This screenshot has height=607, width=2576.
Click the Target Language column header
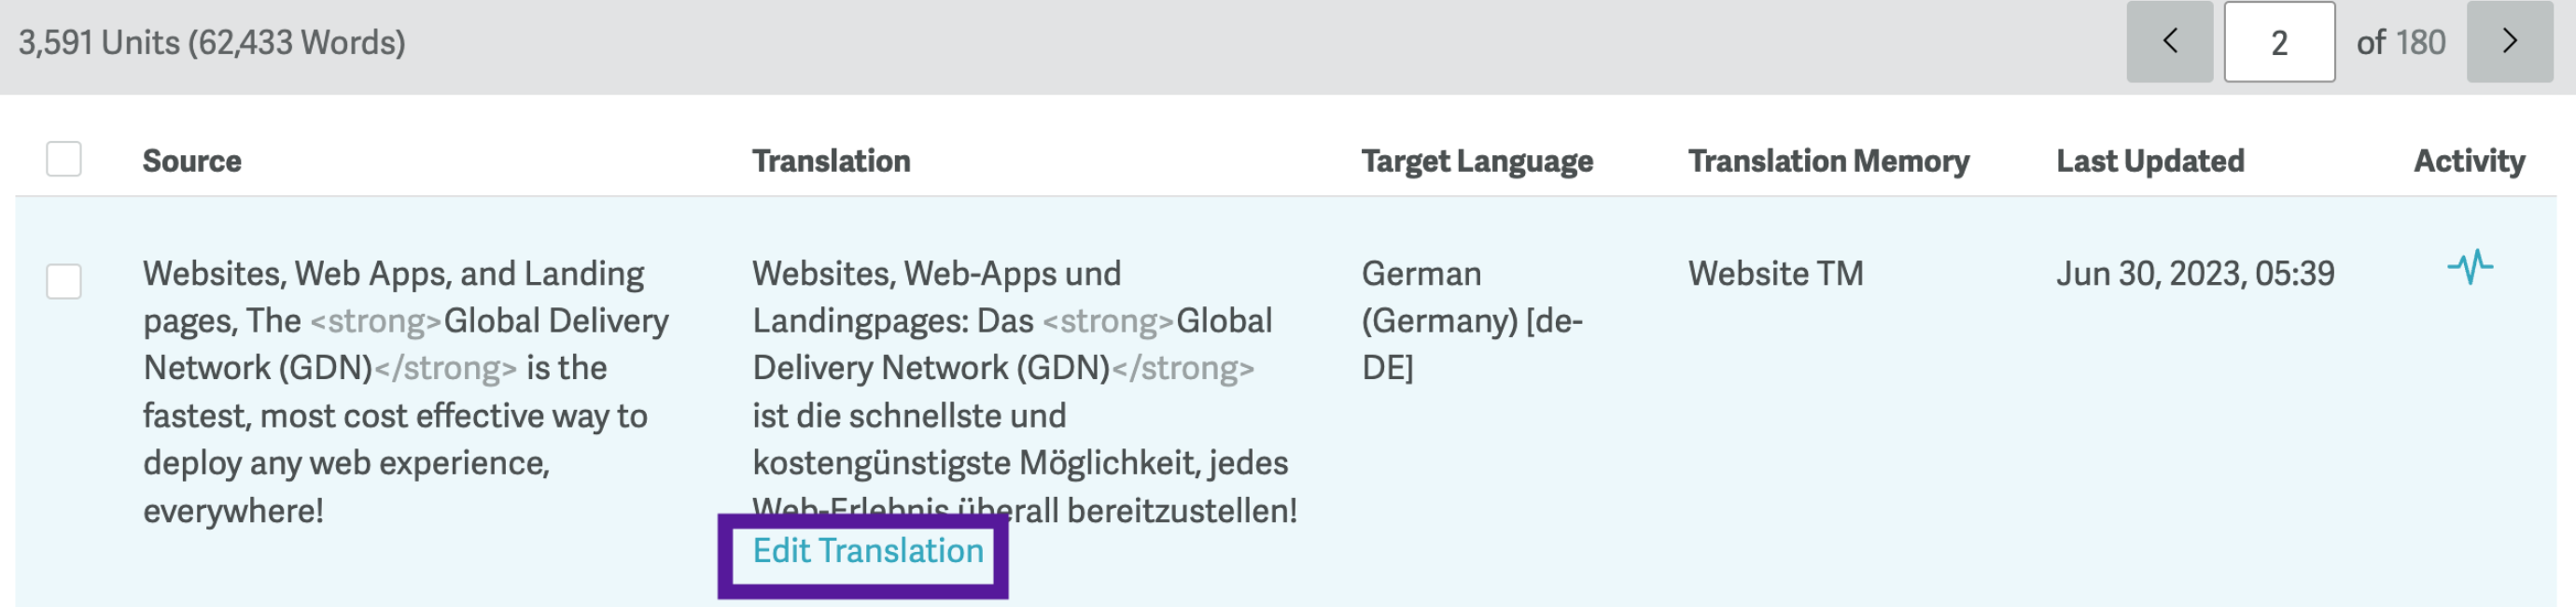click(1477, 162)
